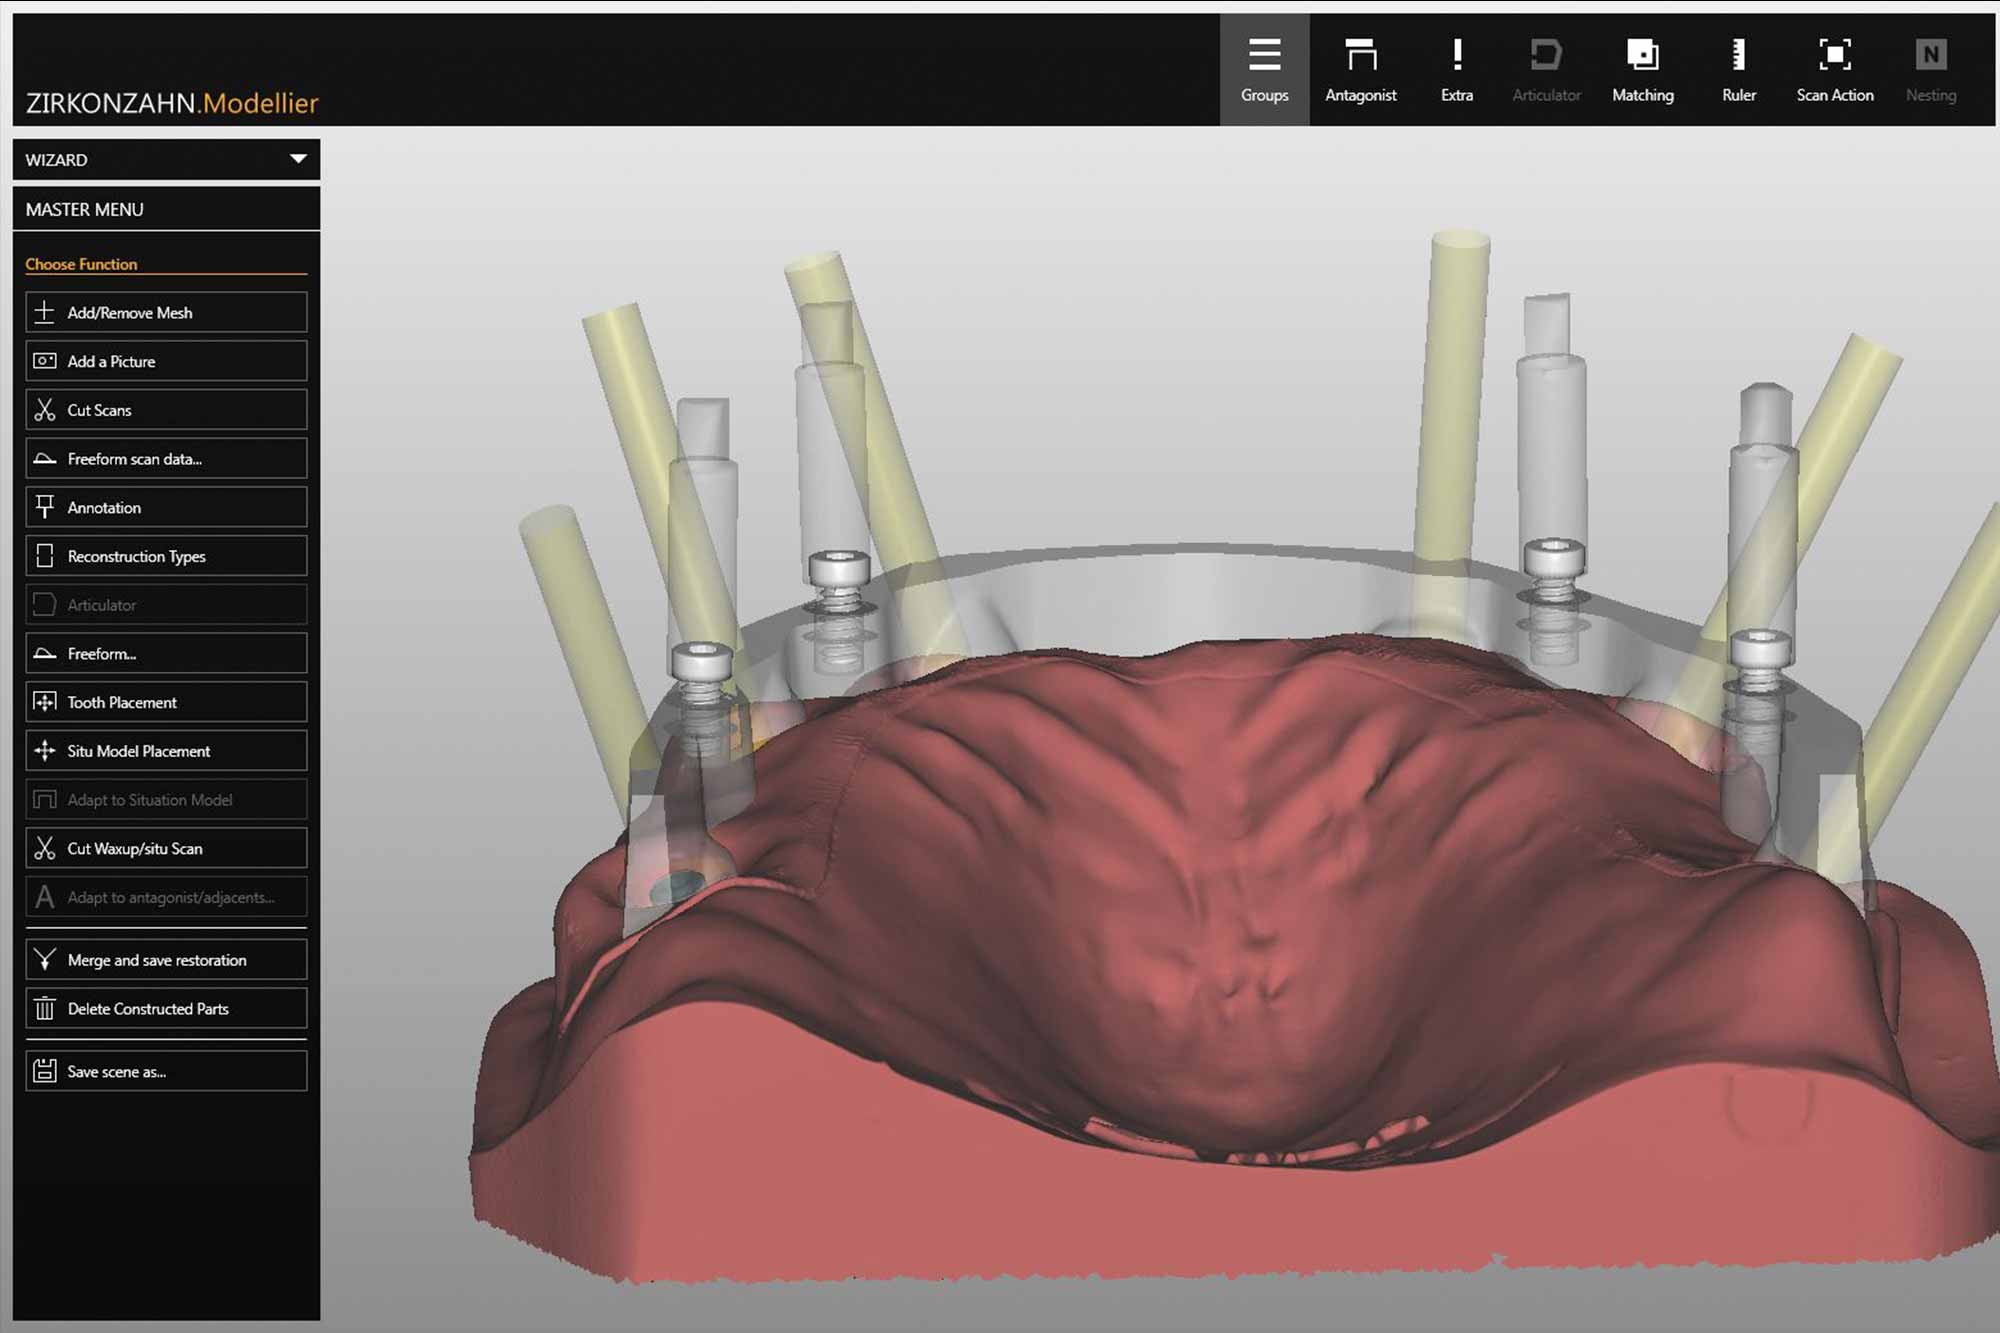The width and height of the screenshot is (2000, 1333).
Task: Click the floppy disk icon beside Save scene
Action: (x=45, y=1071)
